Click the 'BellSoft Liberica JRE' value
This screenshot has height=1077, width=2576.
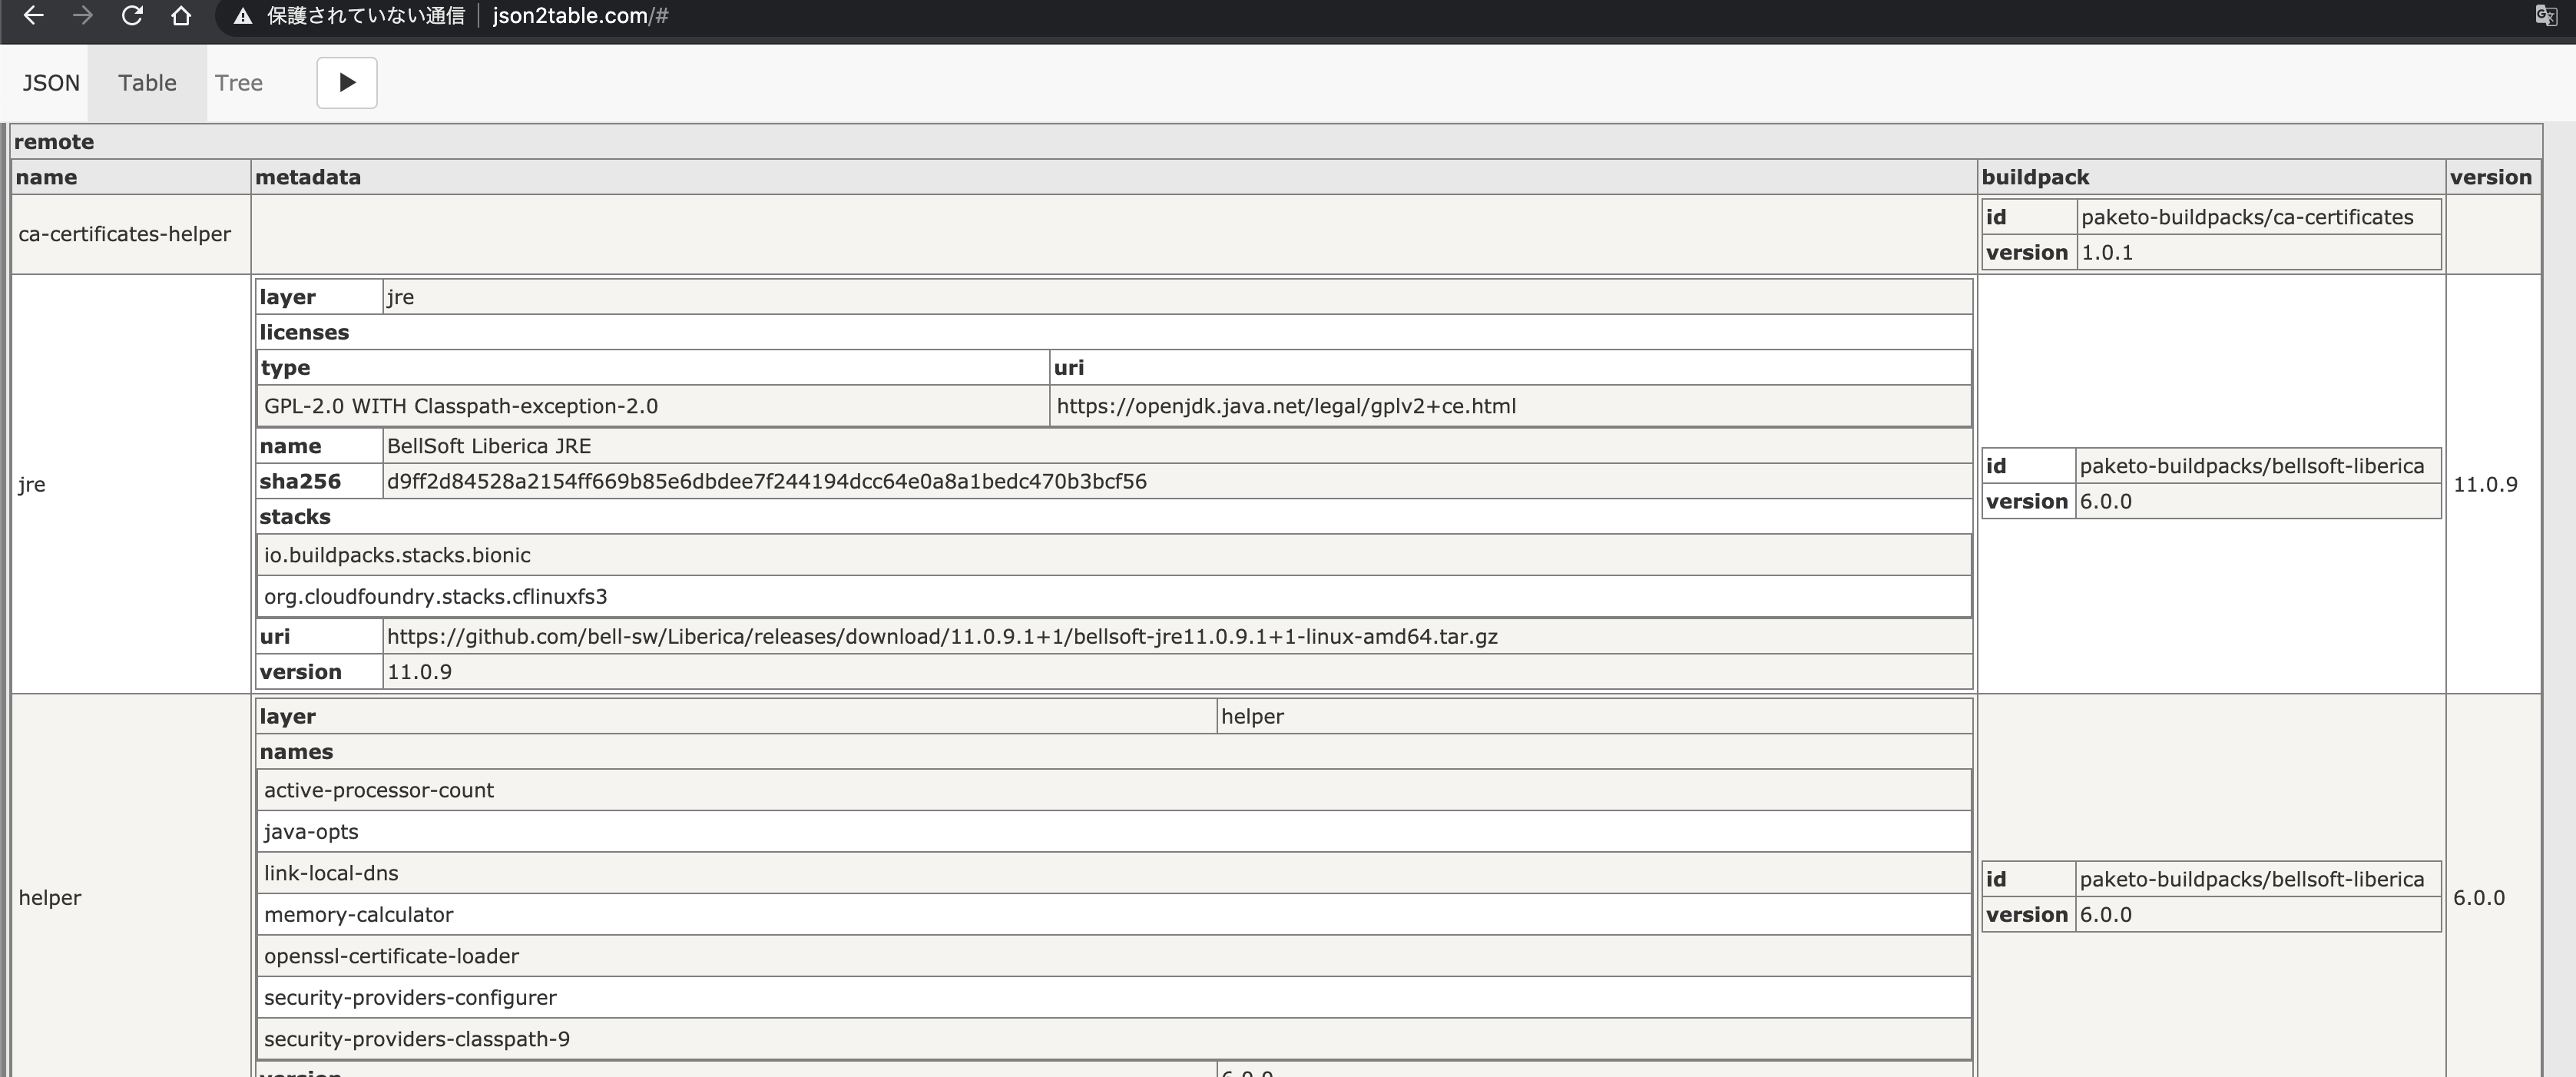pos(1177,446)
